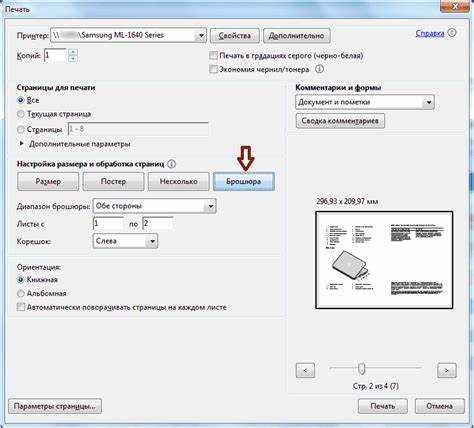The image size is (474, 428).
Task: Increase copies with the stepper arrow
Action: (x=73, y=52)
